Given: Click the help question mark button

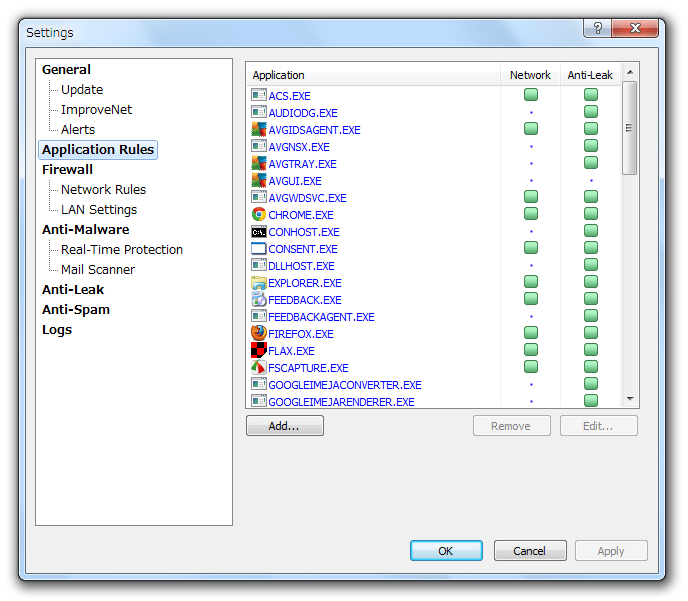Looking at the screenshot, I should 597,28.
